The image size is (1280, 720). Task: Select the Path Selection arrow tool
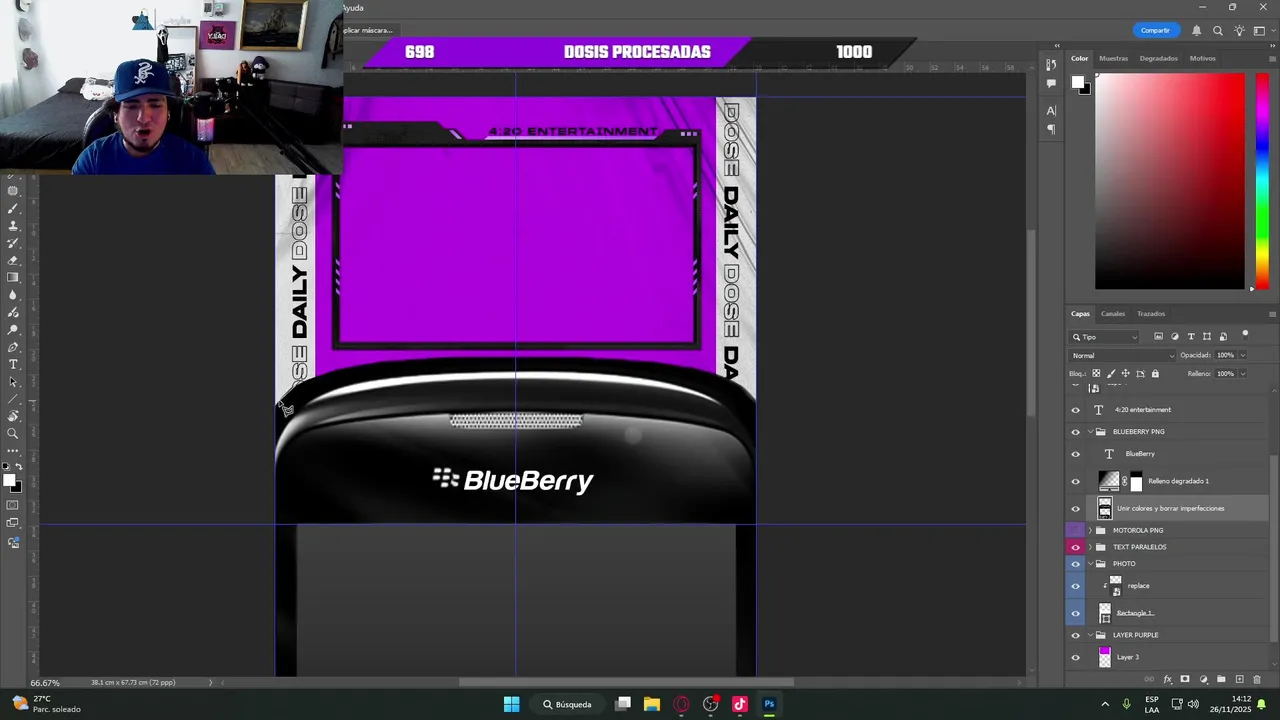[x=13, y=382]
